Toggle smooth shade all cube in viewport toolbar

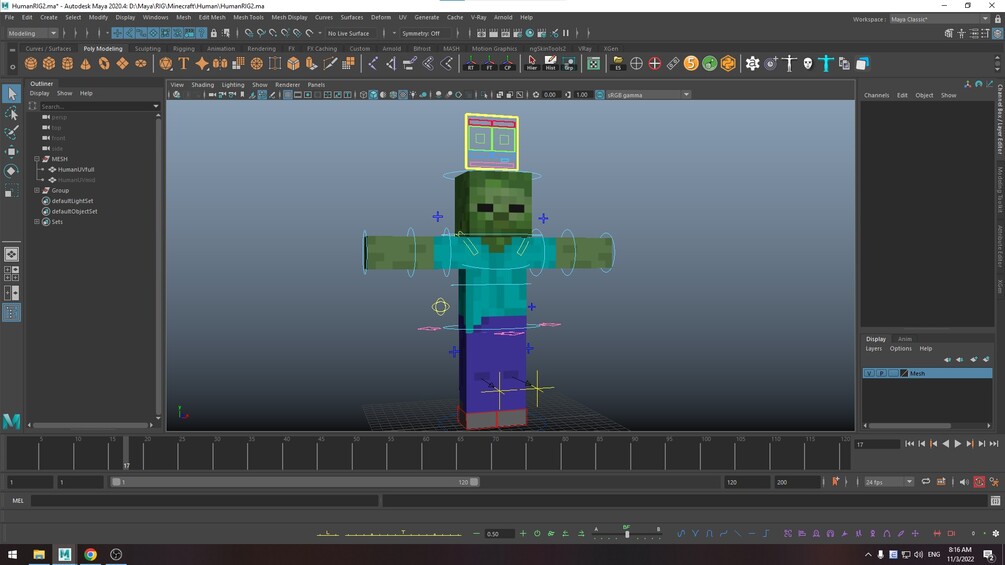point(373,95)
